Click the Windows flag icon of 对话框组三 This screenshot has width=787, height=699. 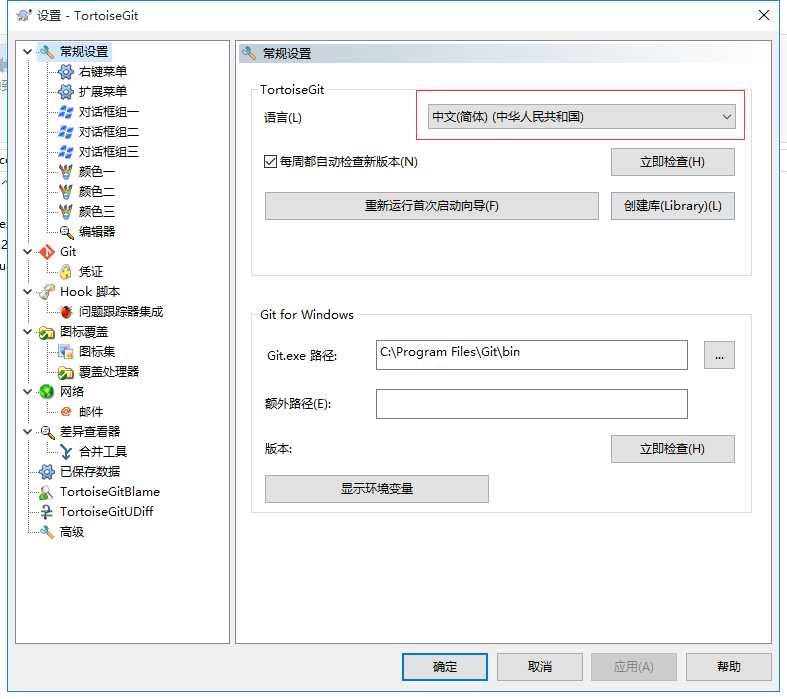click(66, 152)
